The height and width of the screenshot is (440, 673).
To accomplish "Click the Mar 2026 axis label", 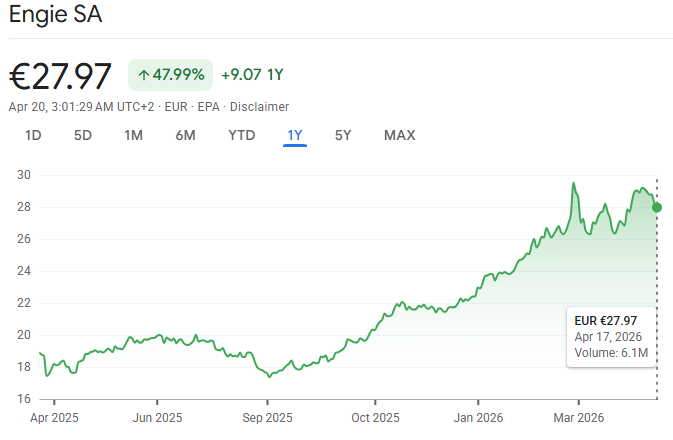I will coord(579,418).
